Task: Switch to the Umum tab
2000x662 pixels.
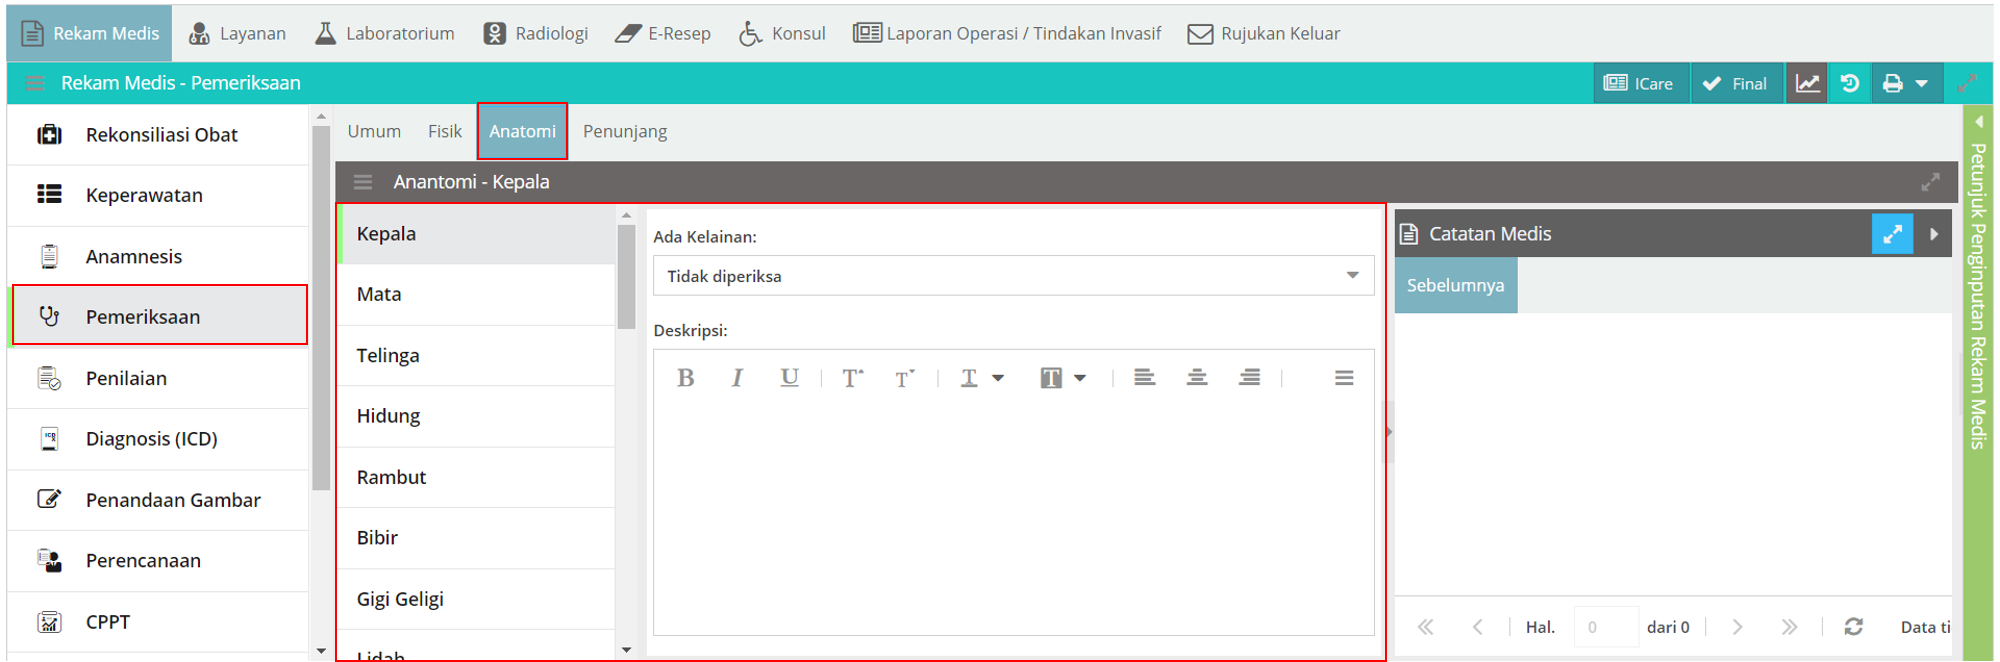Action: pos(374,131)
